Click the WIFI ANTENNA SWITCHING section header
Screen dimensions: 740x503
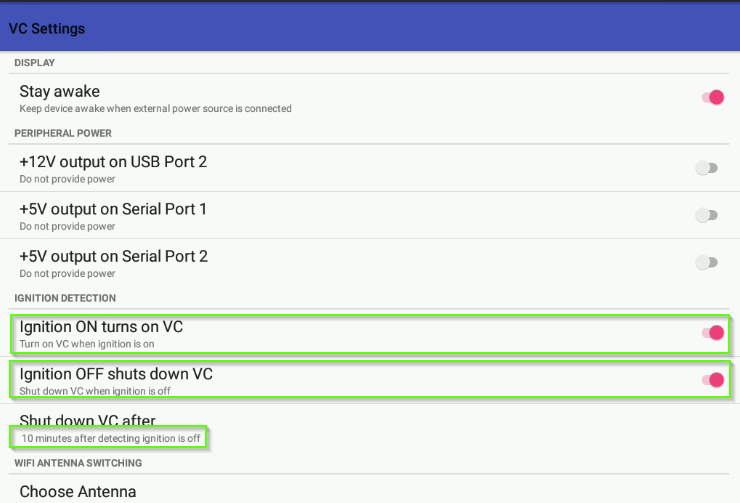coord(78,463)
